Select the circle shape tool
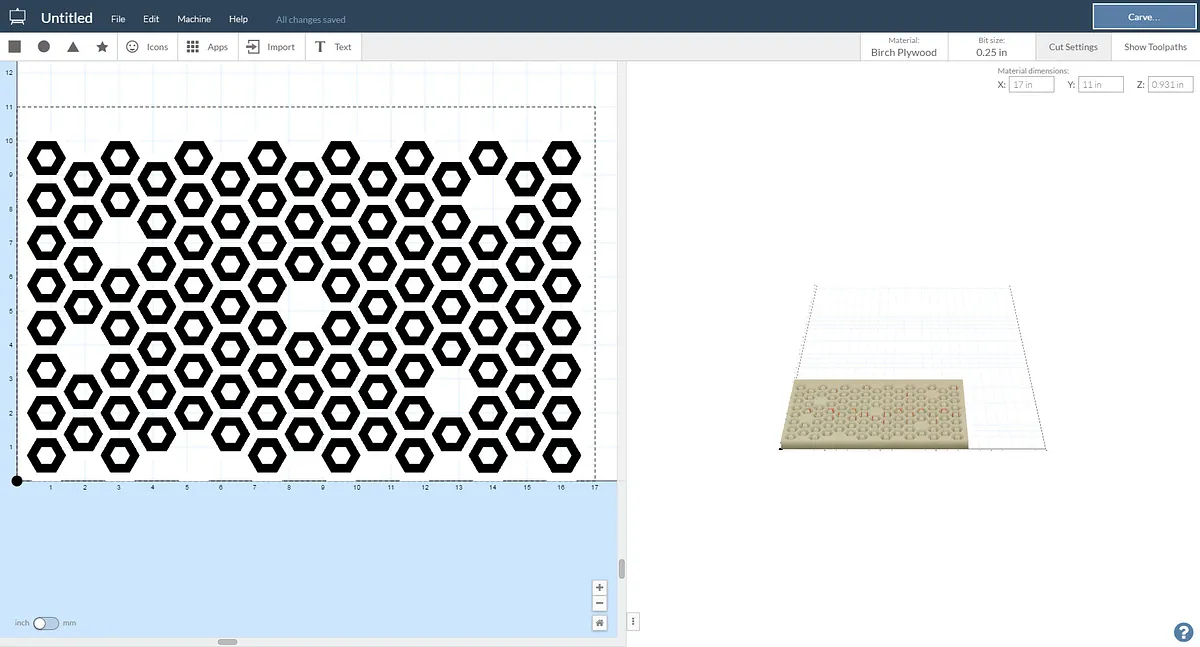 pos(44,47)
